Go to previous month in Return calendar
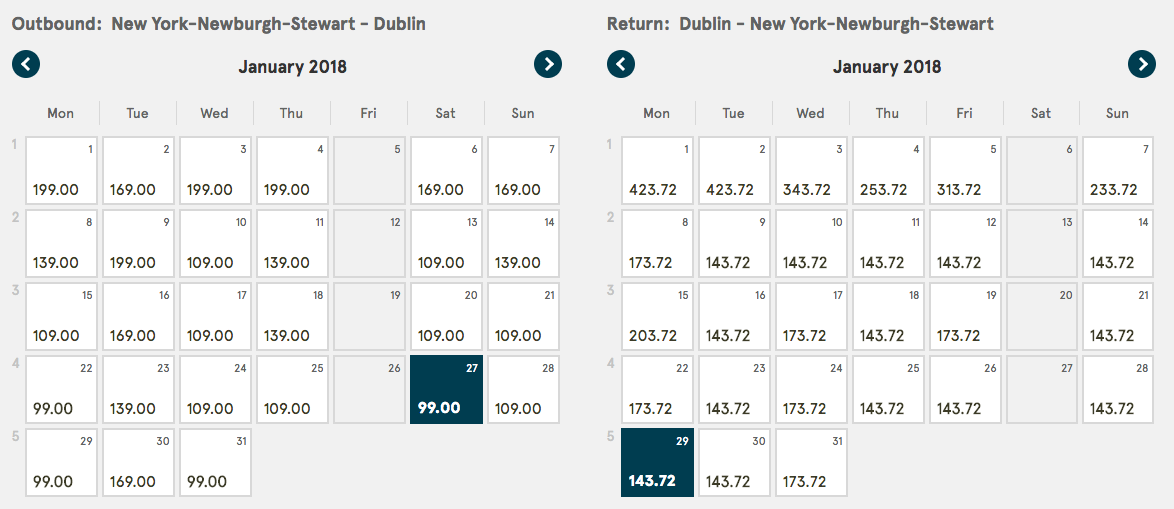This screenshot has height=509, width=1174. click(621, 65)
